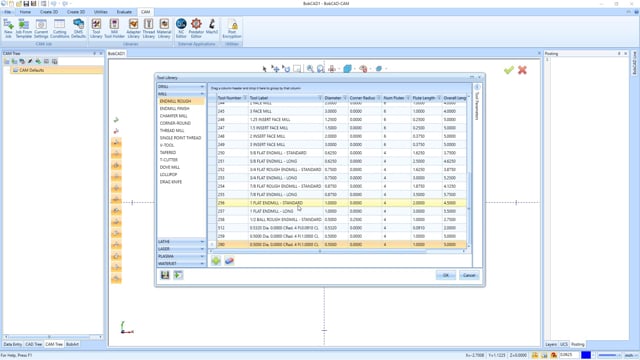Select ENDMILL FINISH tool type

click(175, 109)
